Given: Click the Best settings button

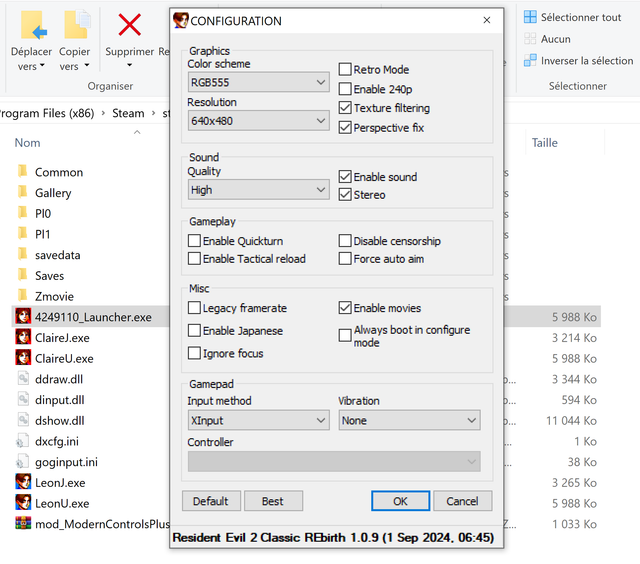Looking at the screenshot, I should [273, 501].
